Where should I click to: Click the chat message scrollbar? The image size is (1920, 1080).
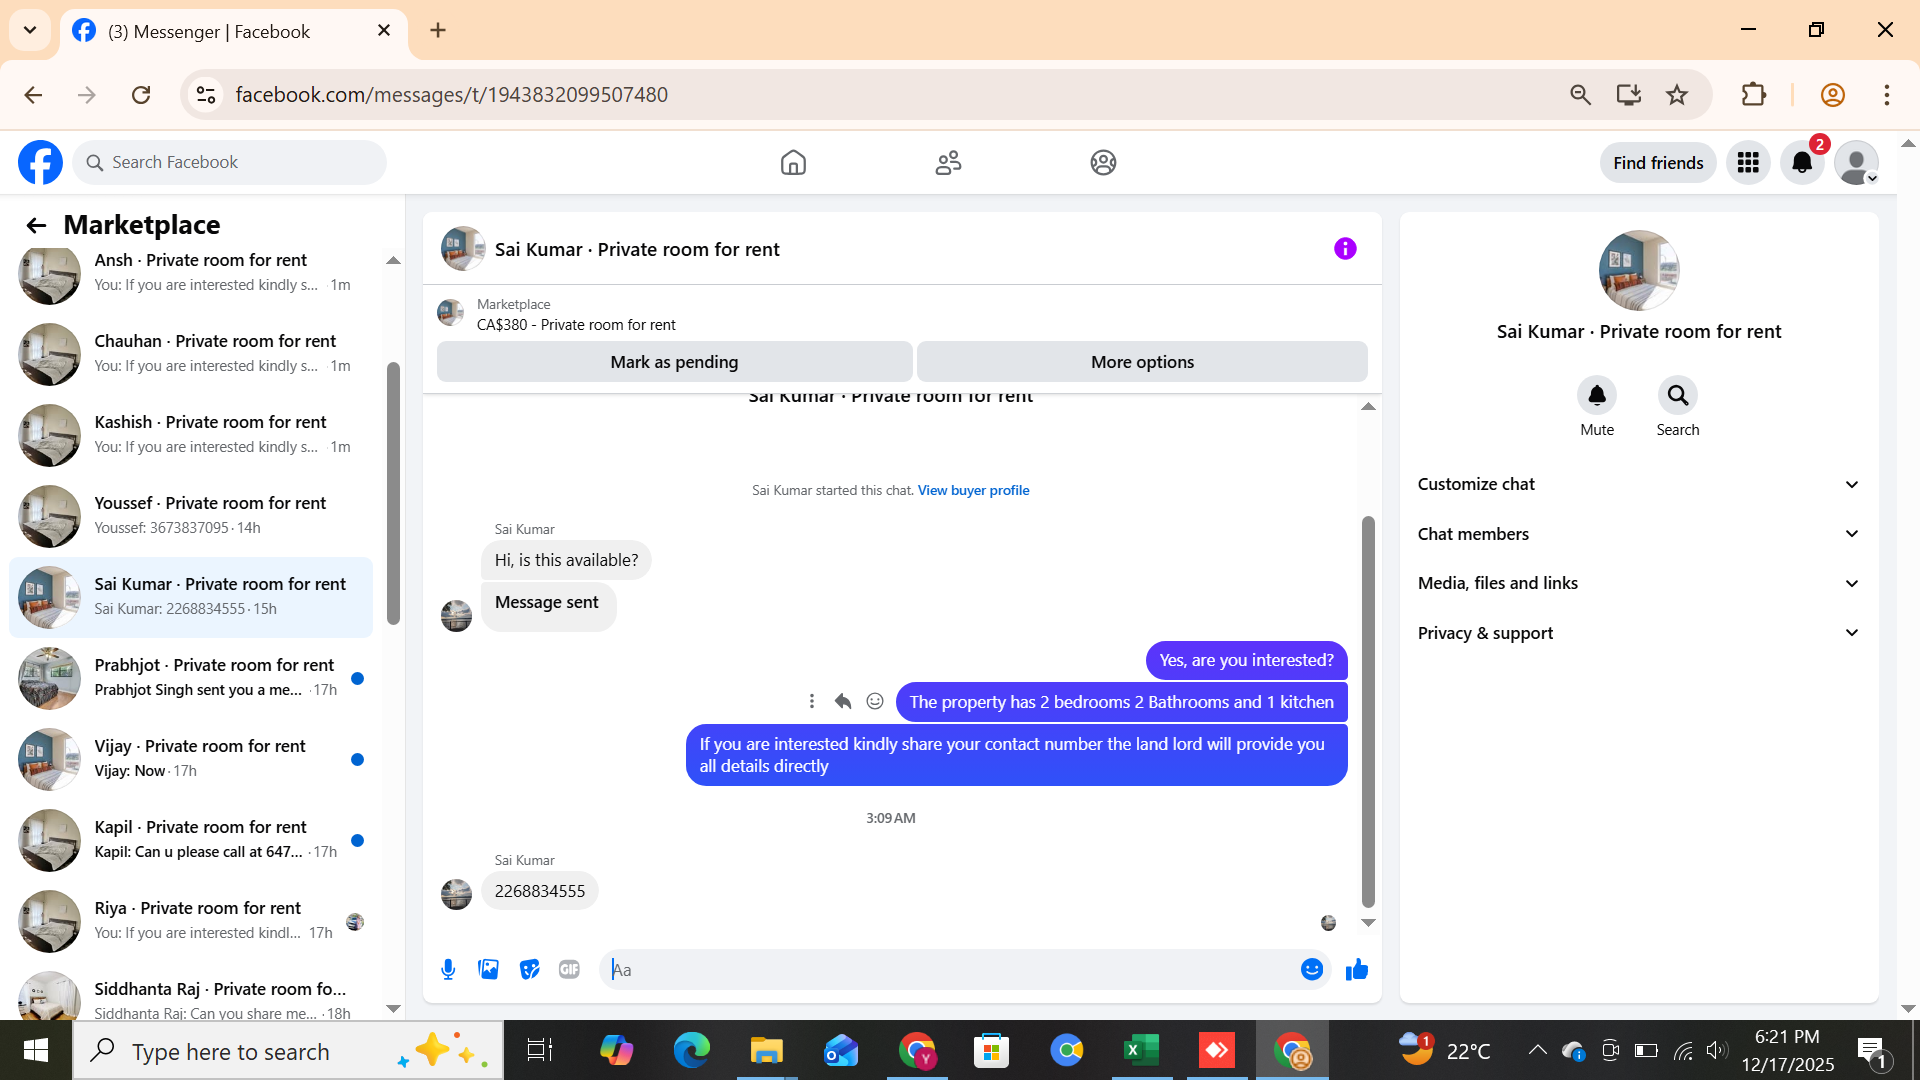tap(1368, 710)
